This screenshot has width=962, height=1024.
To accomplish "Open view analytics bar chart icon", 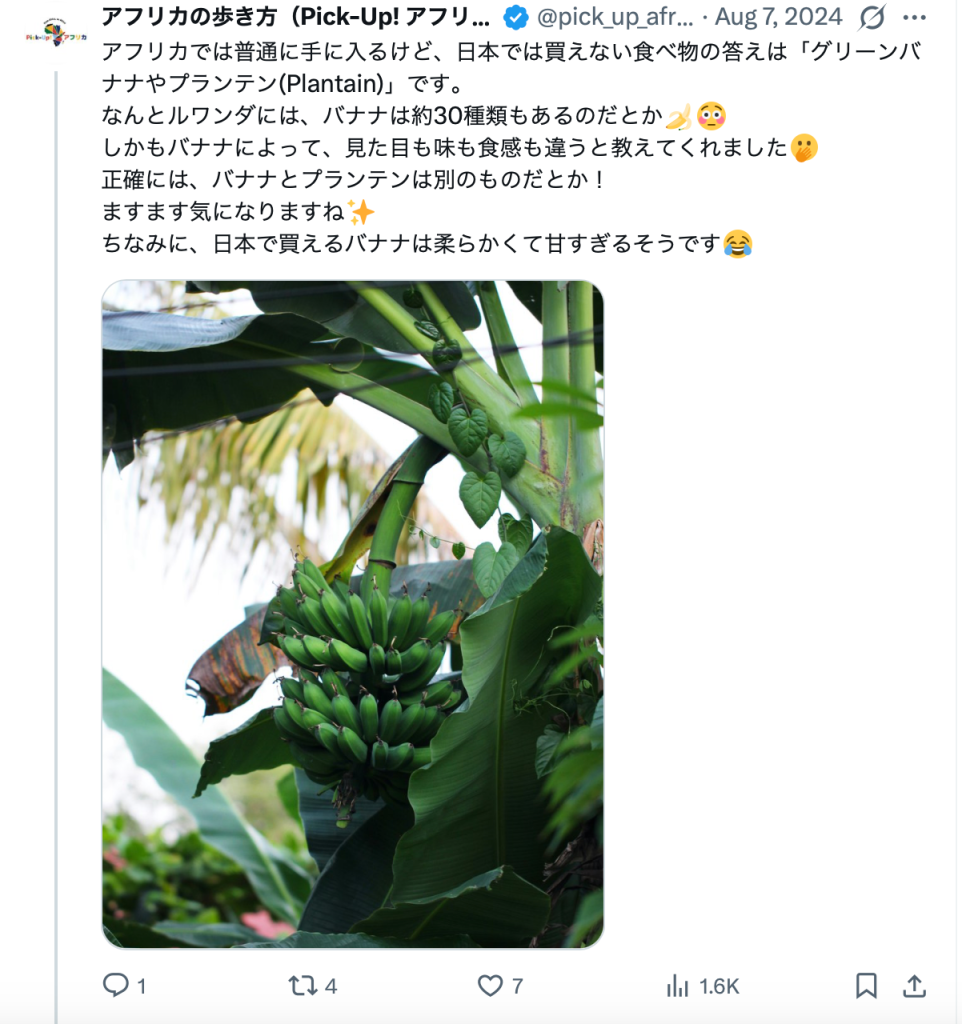I will coord(677,985).
